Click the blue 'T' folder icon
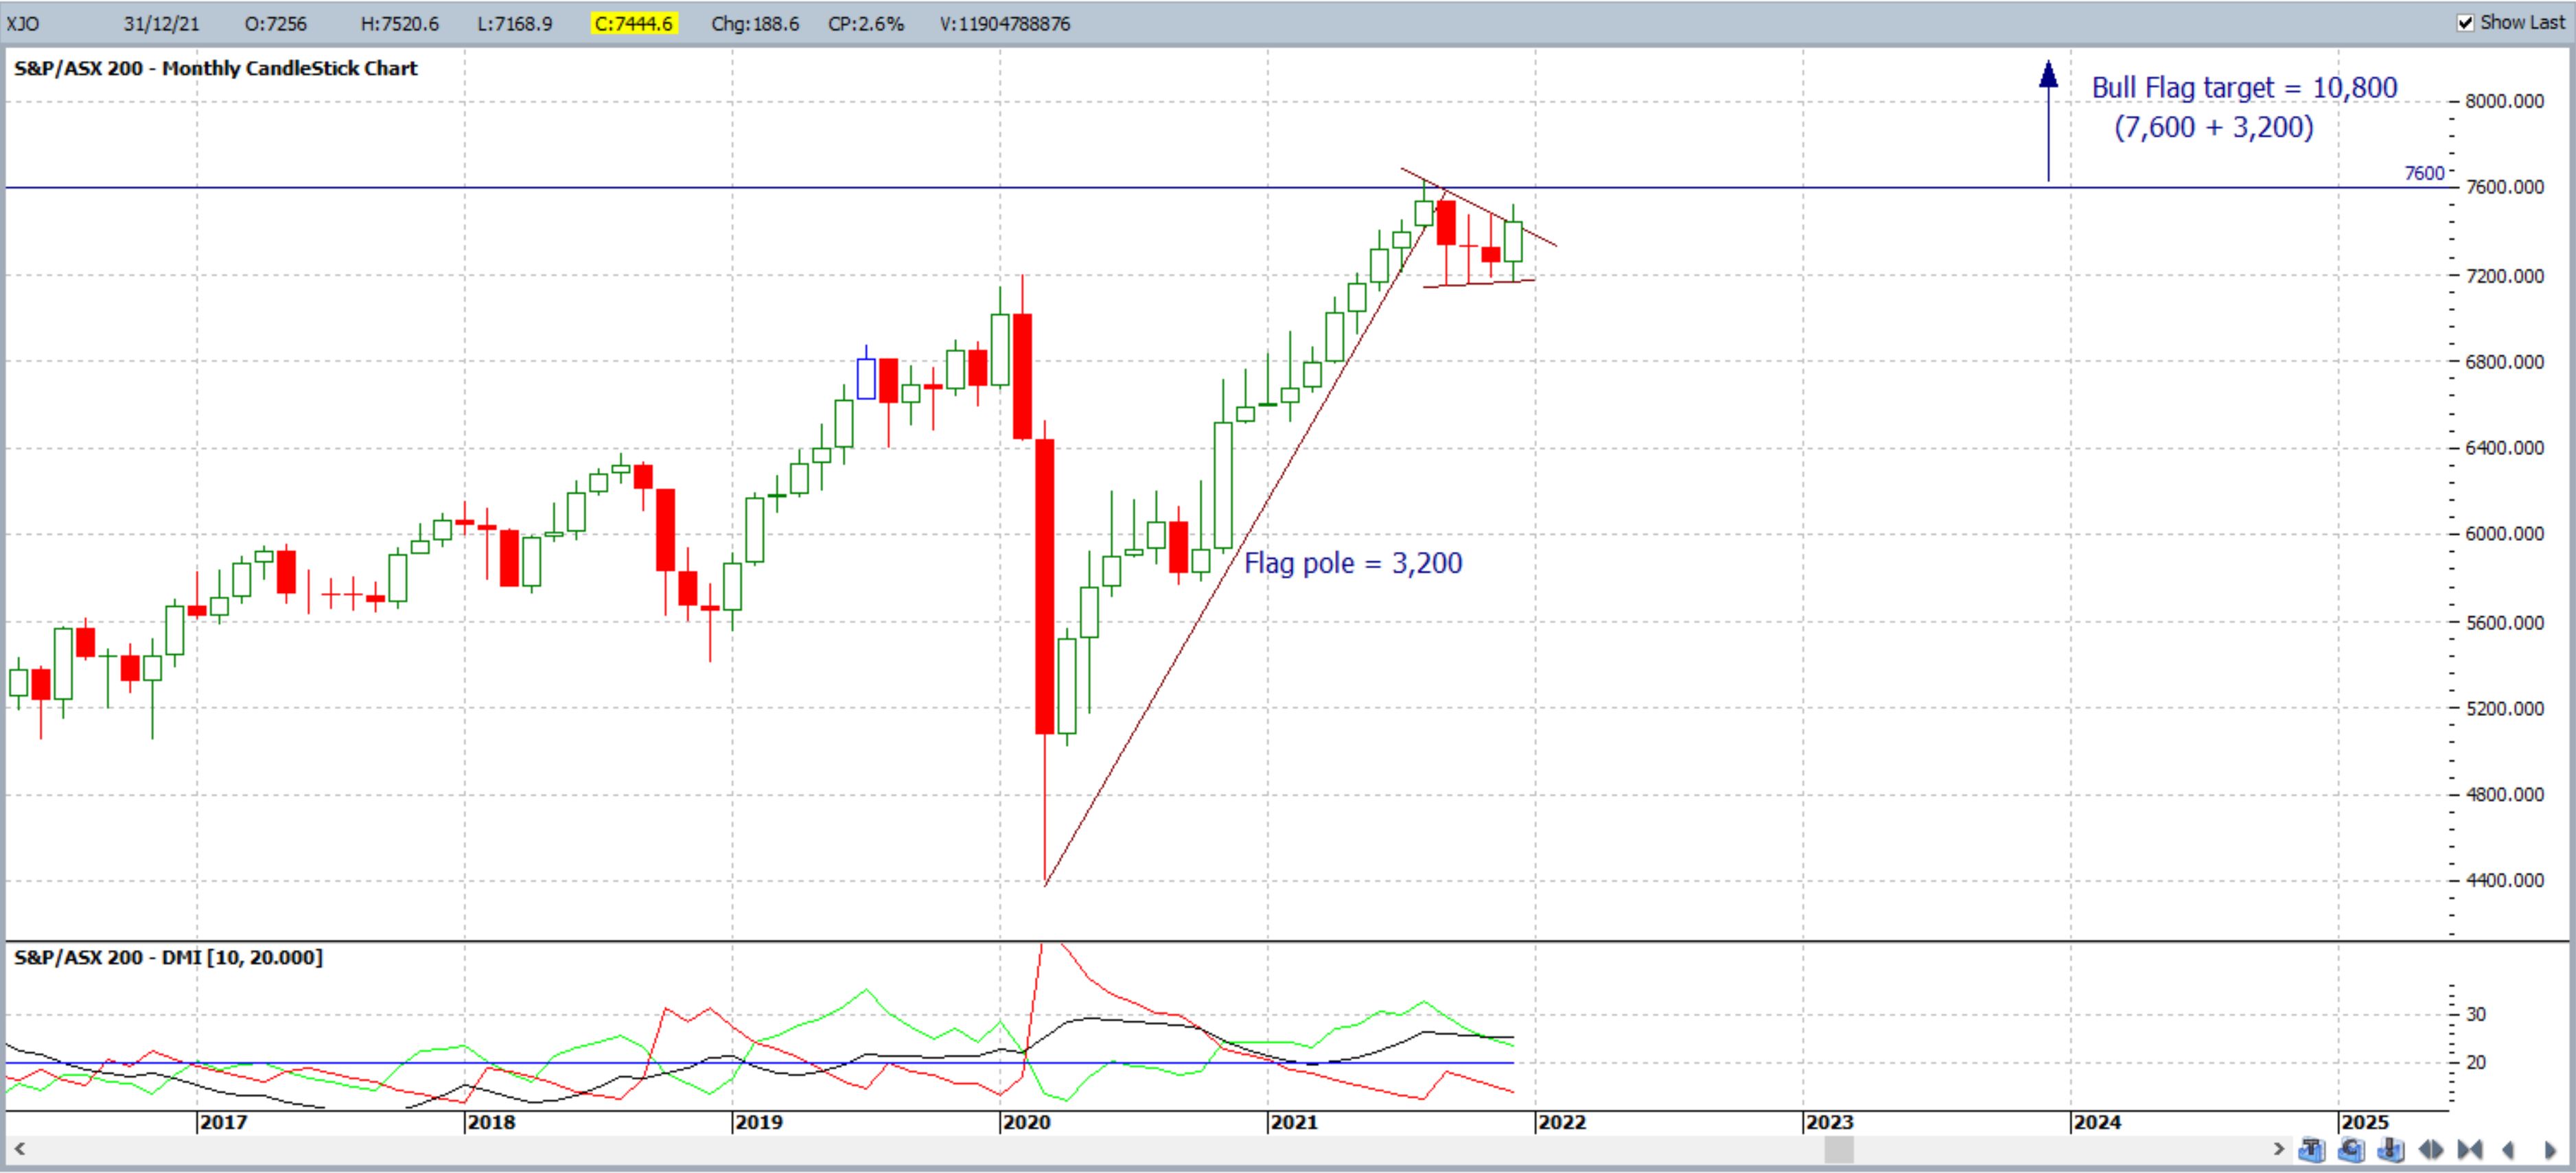Viewport: 2576px width, 1173px height. [2312, 1149]
